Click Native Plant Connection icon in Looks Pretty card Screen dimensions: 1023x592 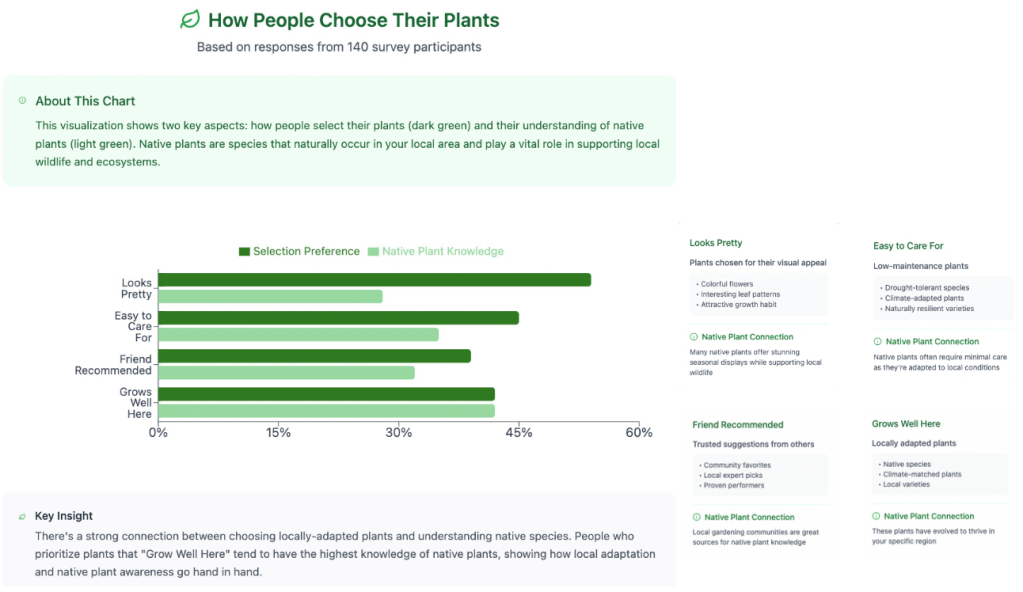pos(694,337)
